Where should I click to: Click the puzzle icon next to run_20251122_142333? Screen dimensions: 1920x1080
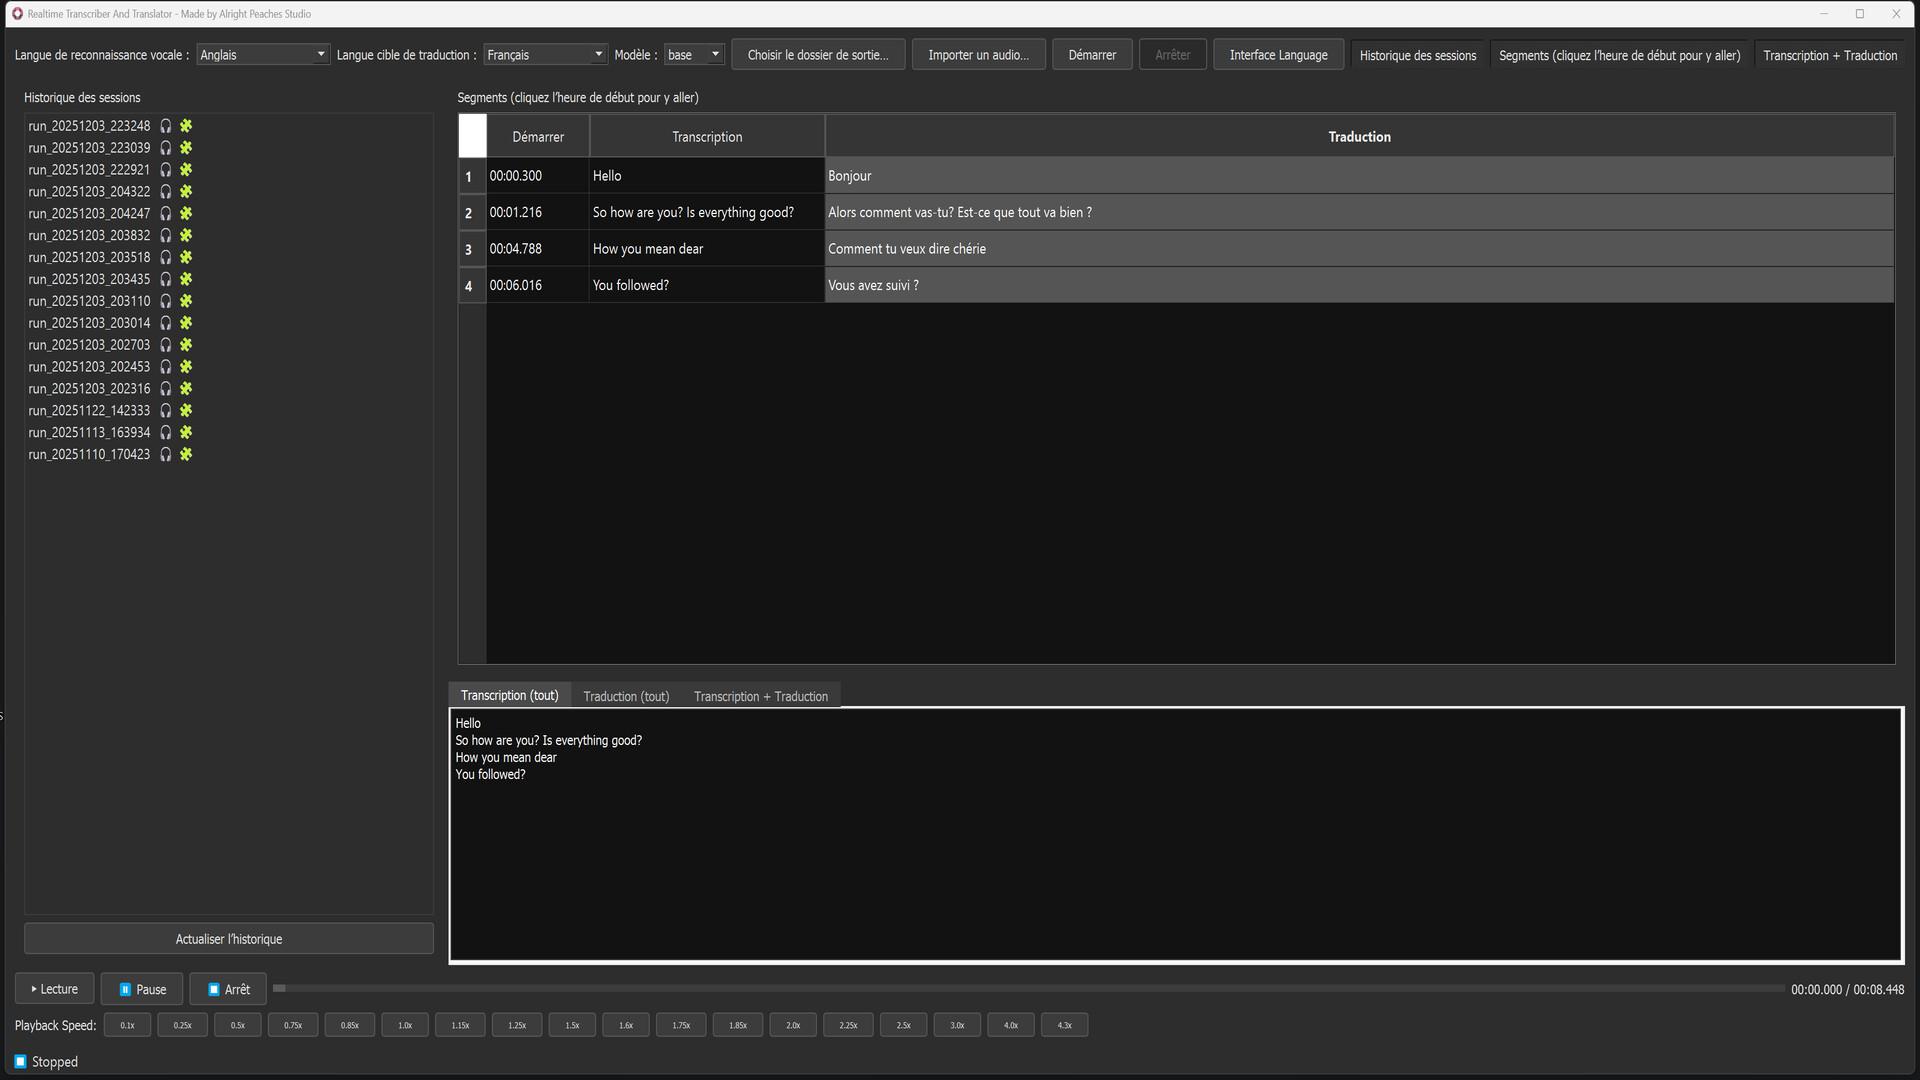(x=186, y=410)
